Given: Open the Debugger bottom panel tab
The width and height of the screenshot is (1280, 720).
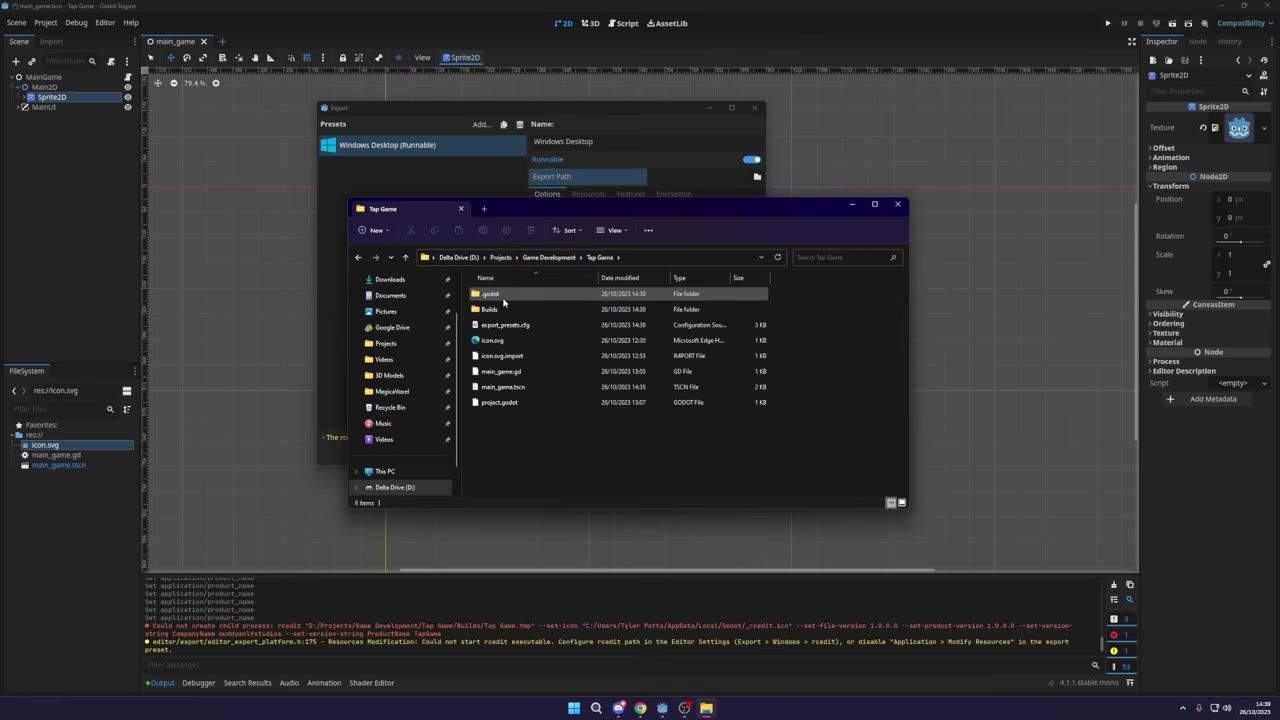Looking at the screenshot, I should pos(198,683).
